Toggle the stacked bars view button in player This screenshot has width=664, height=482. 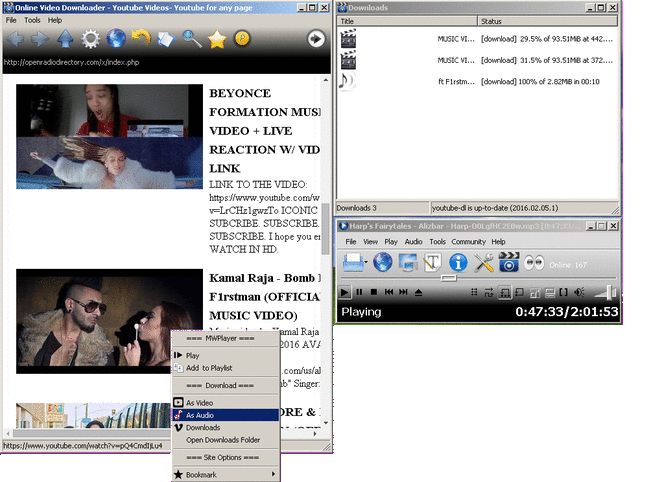[550, 292]
